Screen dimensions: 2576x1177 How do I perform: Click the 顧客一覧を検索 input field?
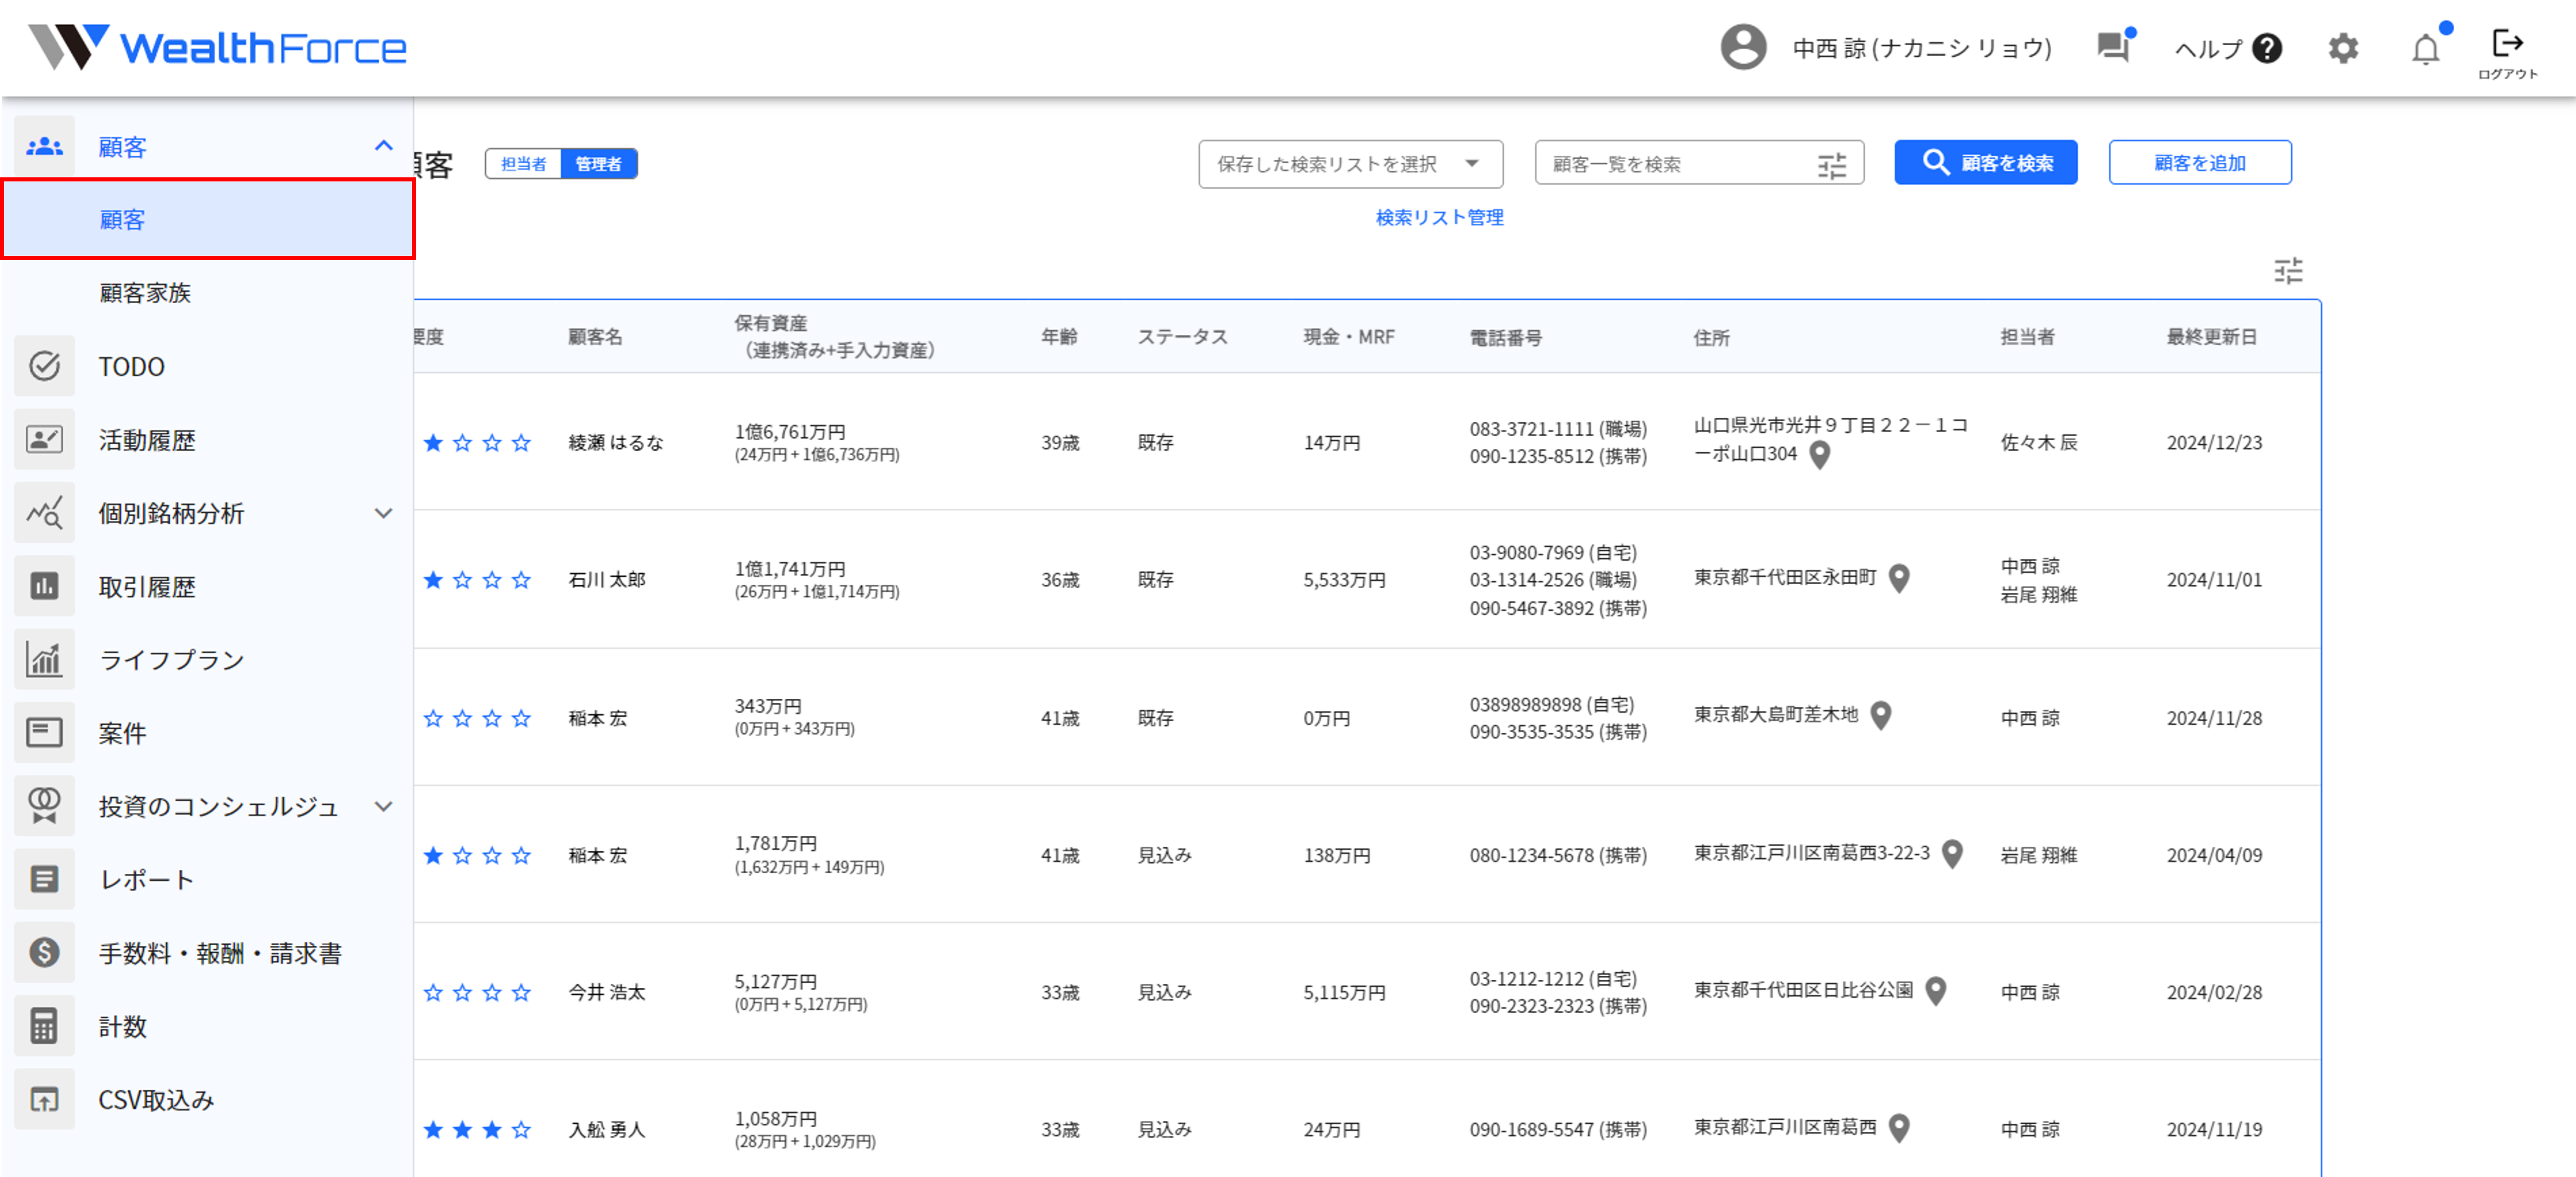tap(1675, 164)
